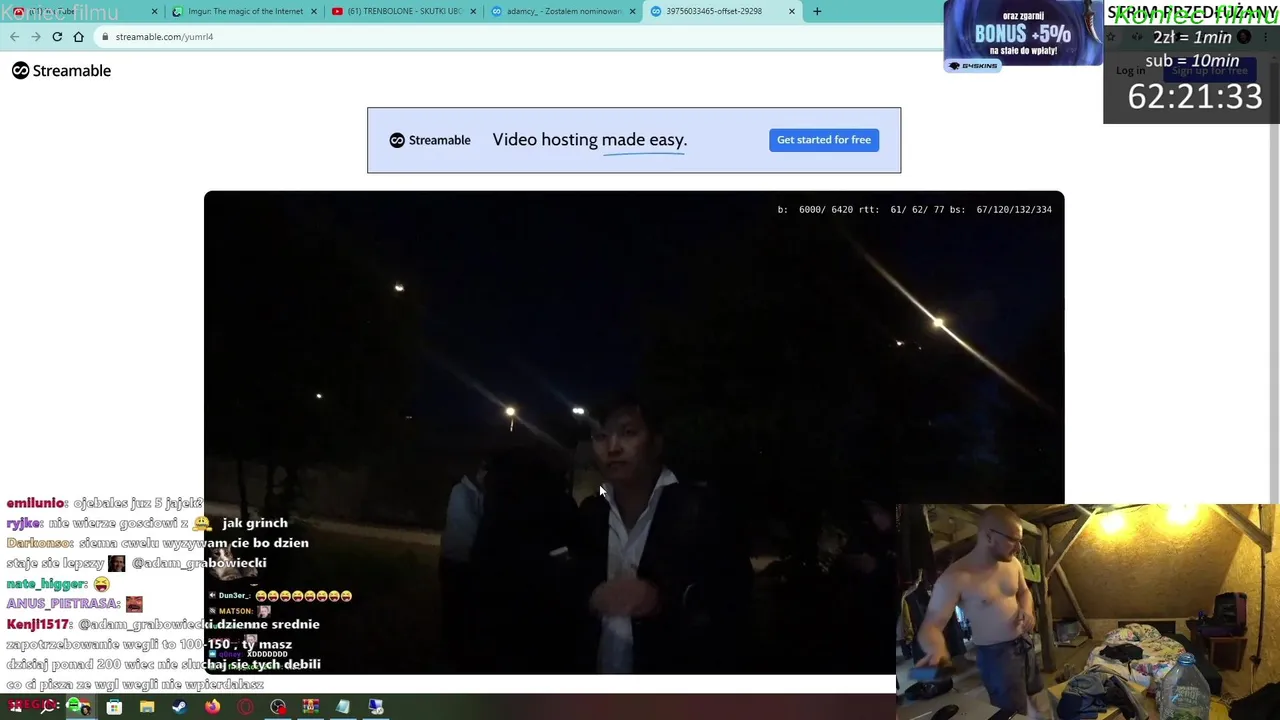Viewport: 1280px width, 720px height.
Task: Open the notepad-style app in the taskbar
Action: [343, 707]
